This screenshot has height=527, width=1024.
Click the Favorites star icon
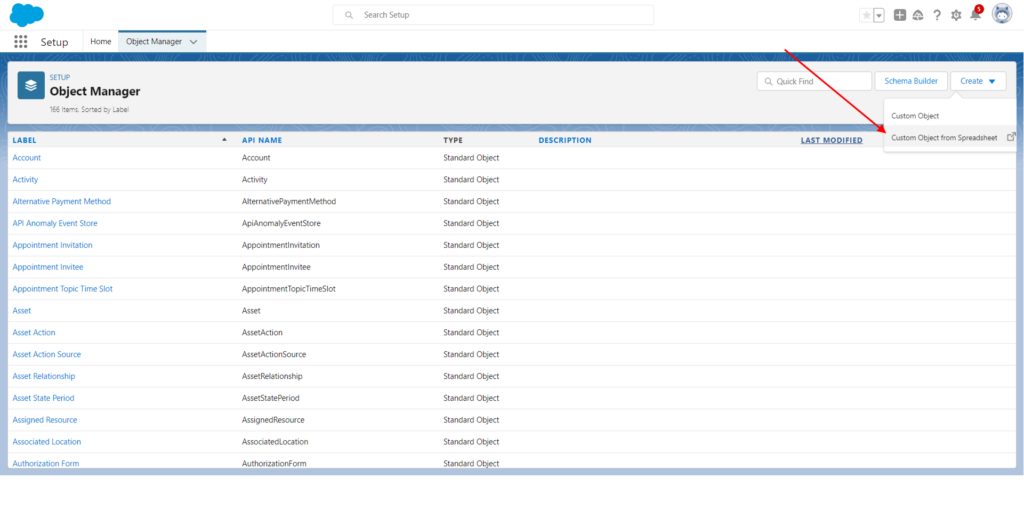[x=866, y=15]
